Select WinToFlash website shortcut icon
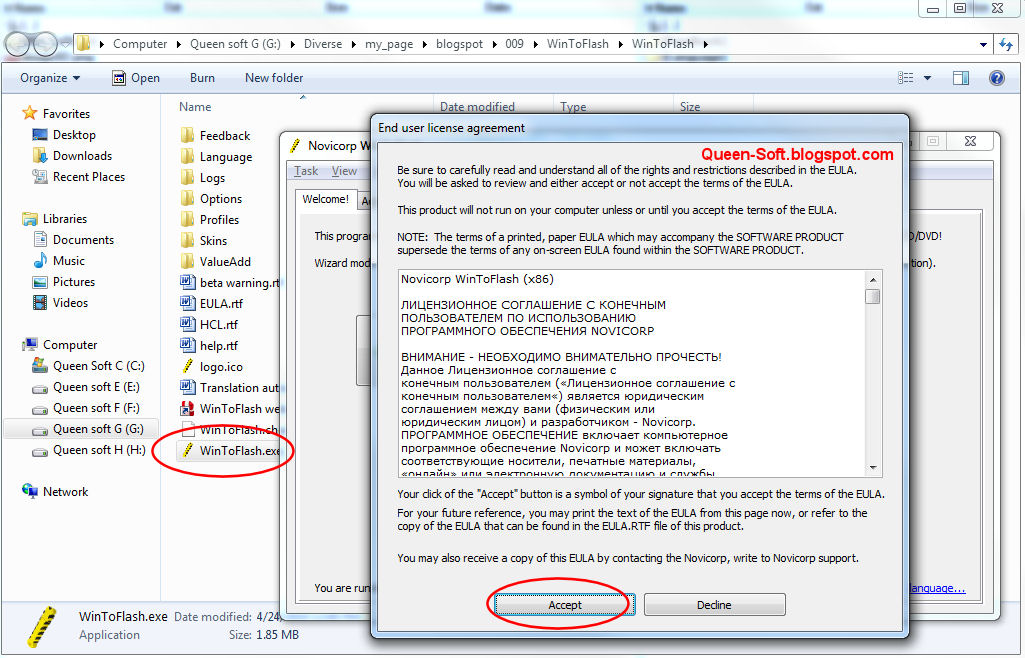Viewport: 1025px width, 658px height. click(x=188, y=408)
